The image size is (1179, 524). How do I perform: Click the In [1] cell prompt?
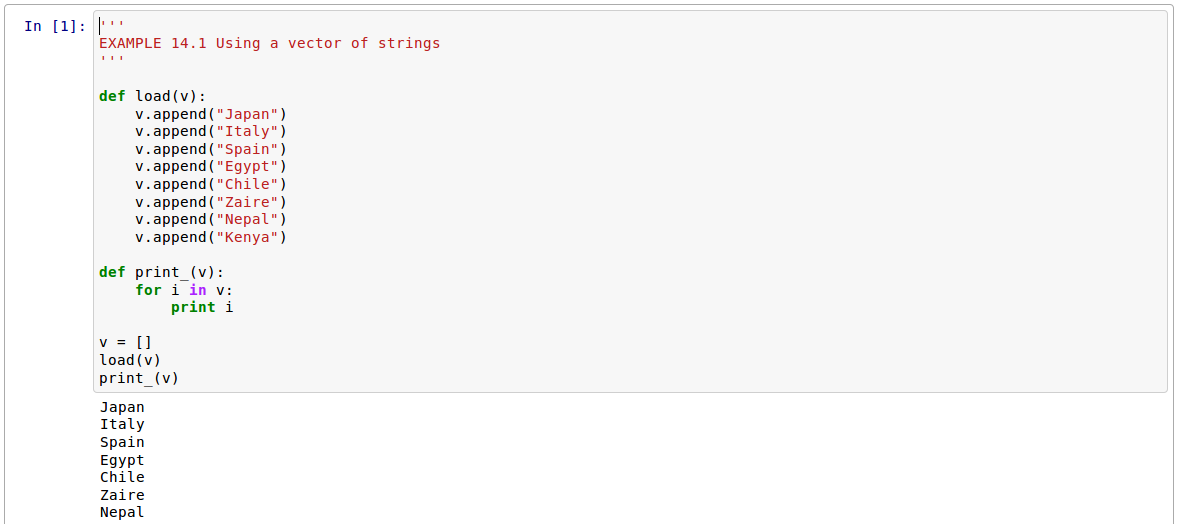point(54,26)
